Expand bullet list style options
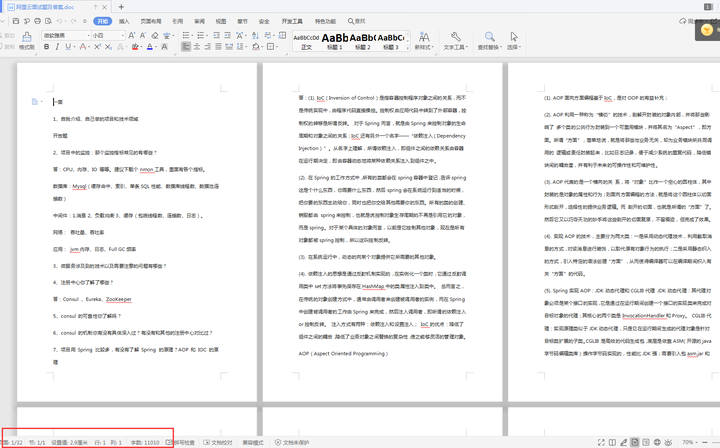720x448 pixels. pos(192,35)
